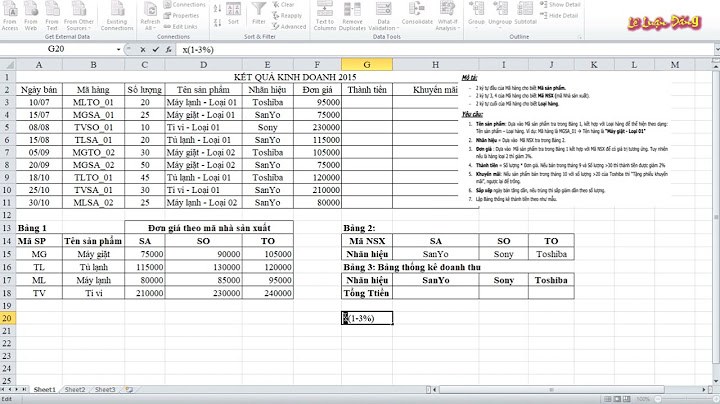Click the Remove Duplicates icon

pyautogui.click(x=352, y=16)
